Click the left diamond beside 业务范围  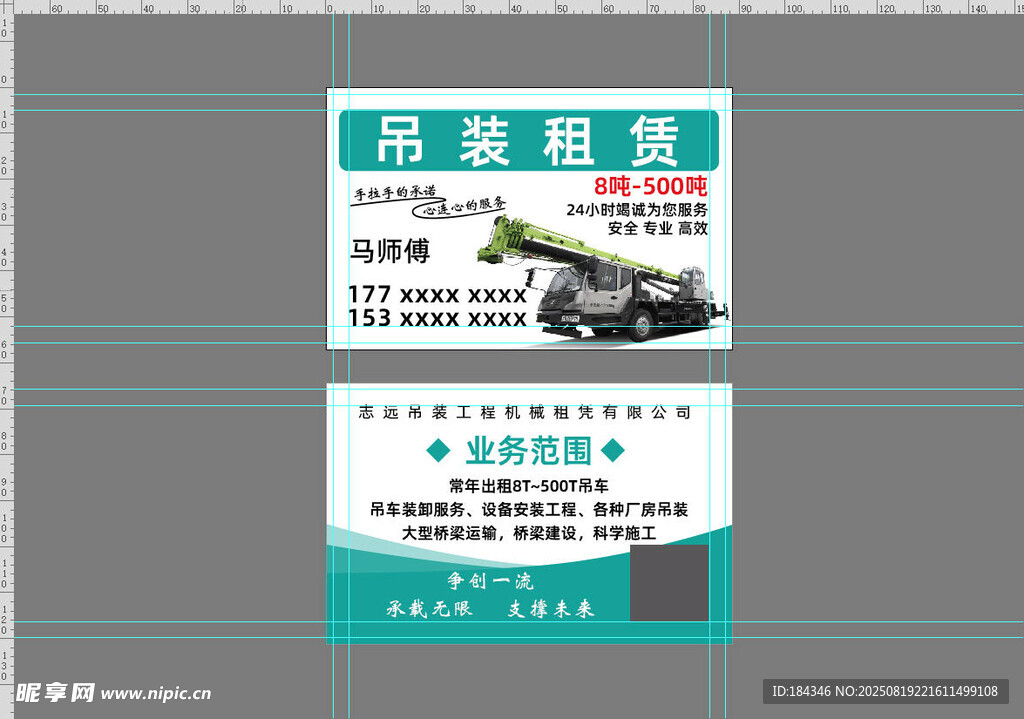[438, 451]
